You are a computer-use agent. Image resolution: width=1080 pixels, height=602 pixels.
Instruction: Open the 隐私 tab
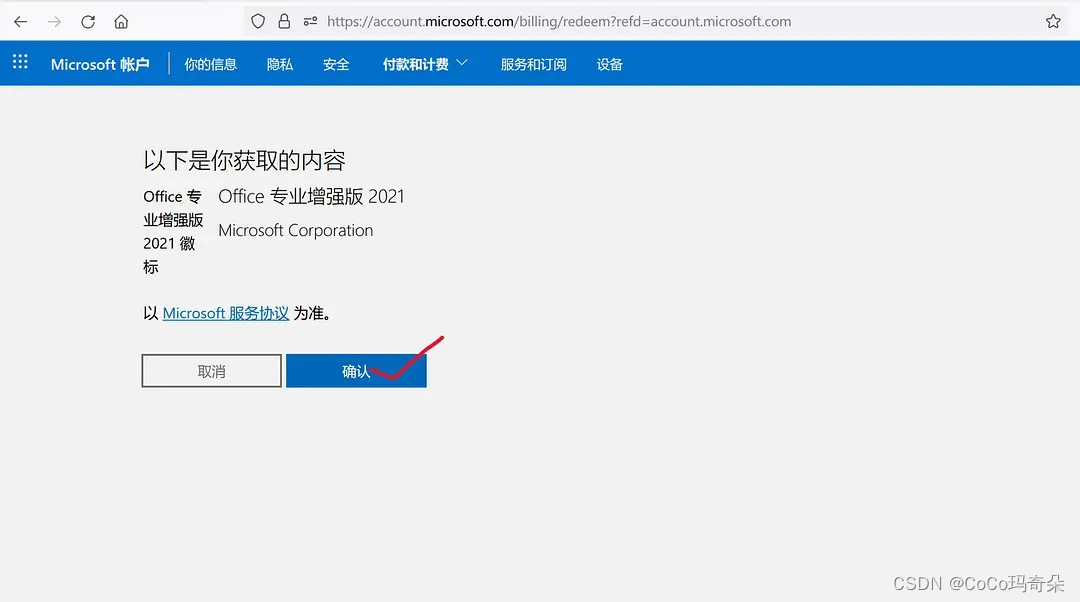tap(280, 64)
